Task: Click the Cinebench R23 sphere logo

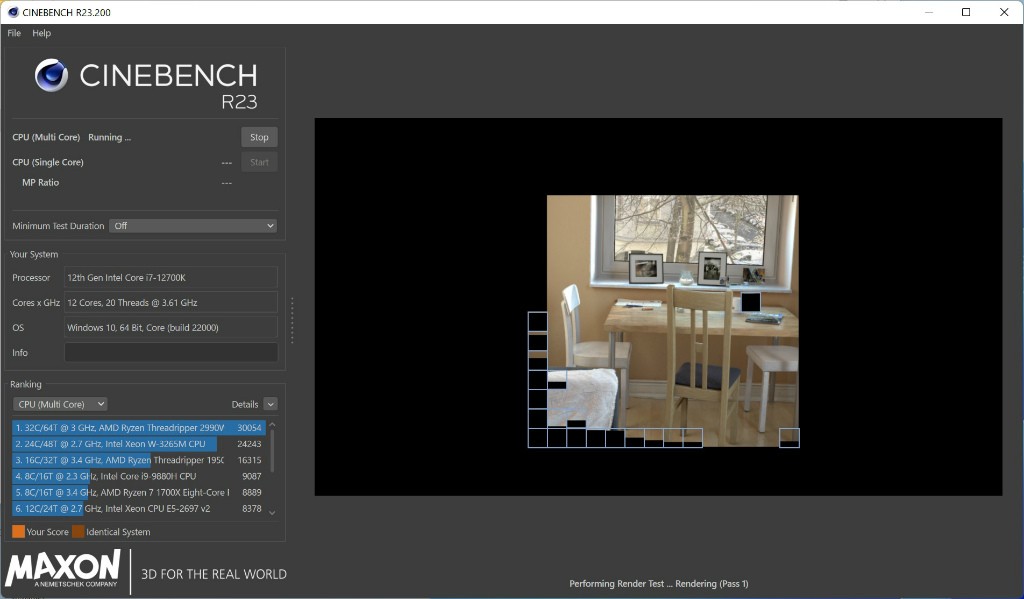Action: point(51,76)
